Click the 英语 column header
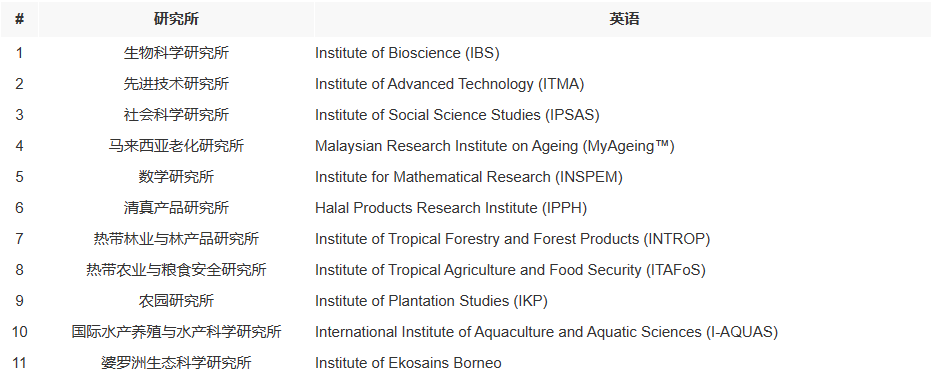931x379 pixels. click(624, 19)
